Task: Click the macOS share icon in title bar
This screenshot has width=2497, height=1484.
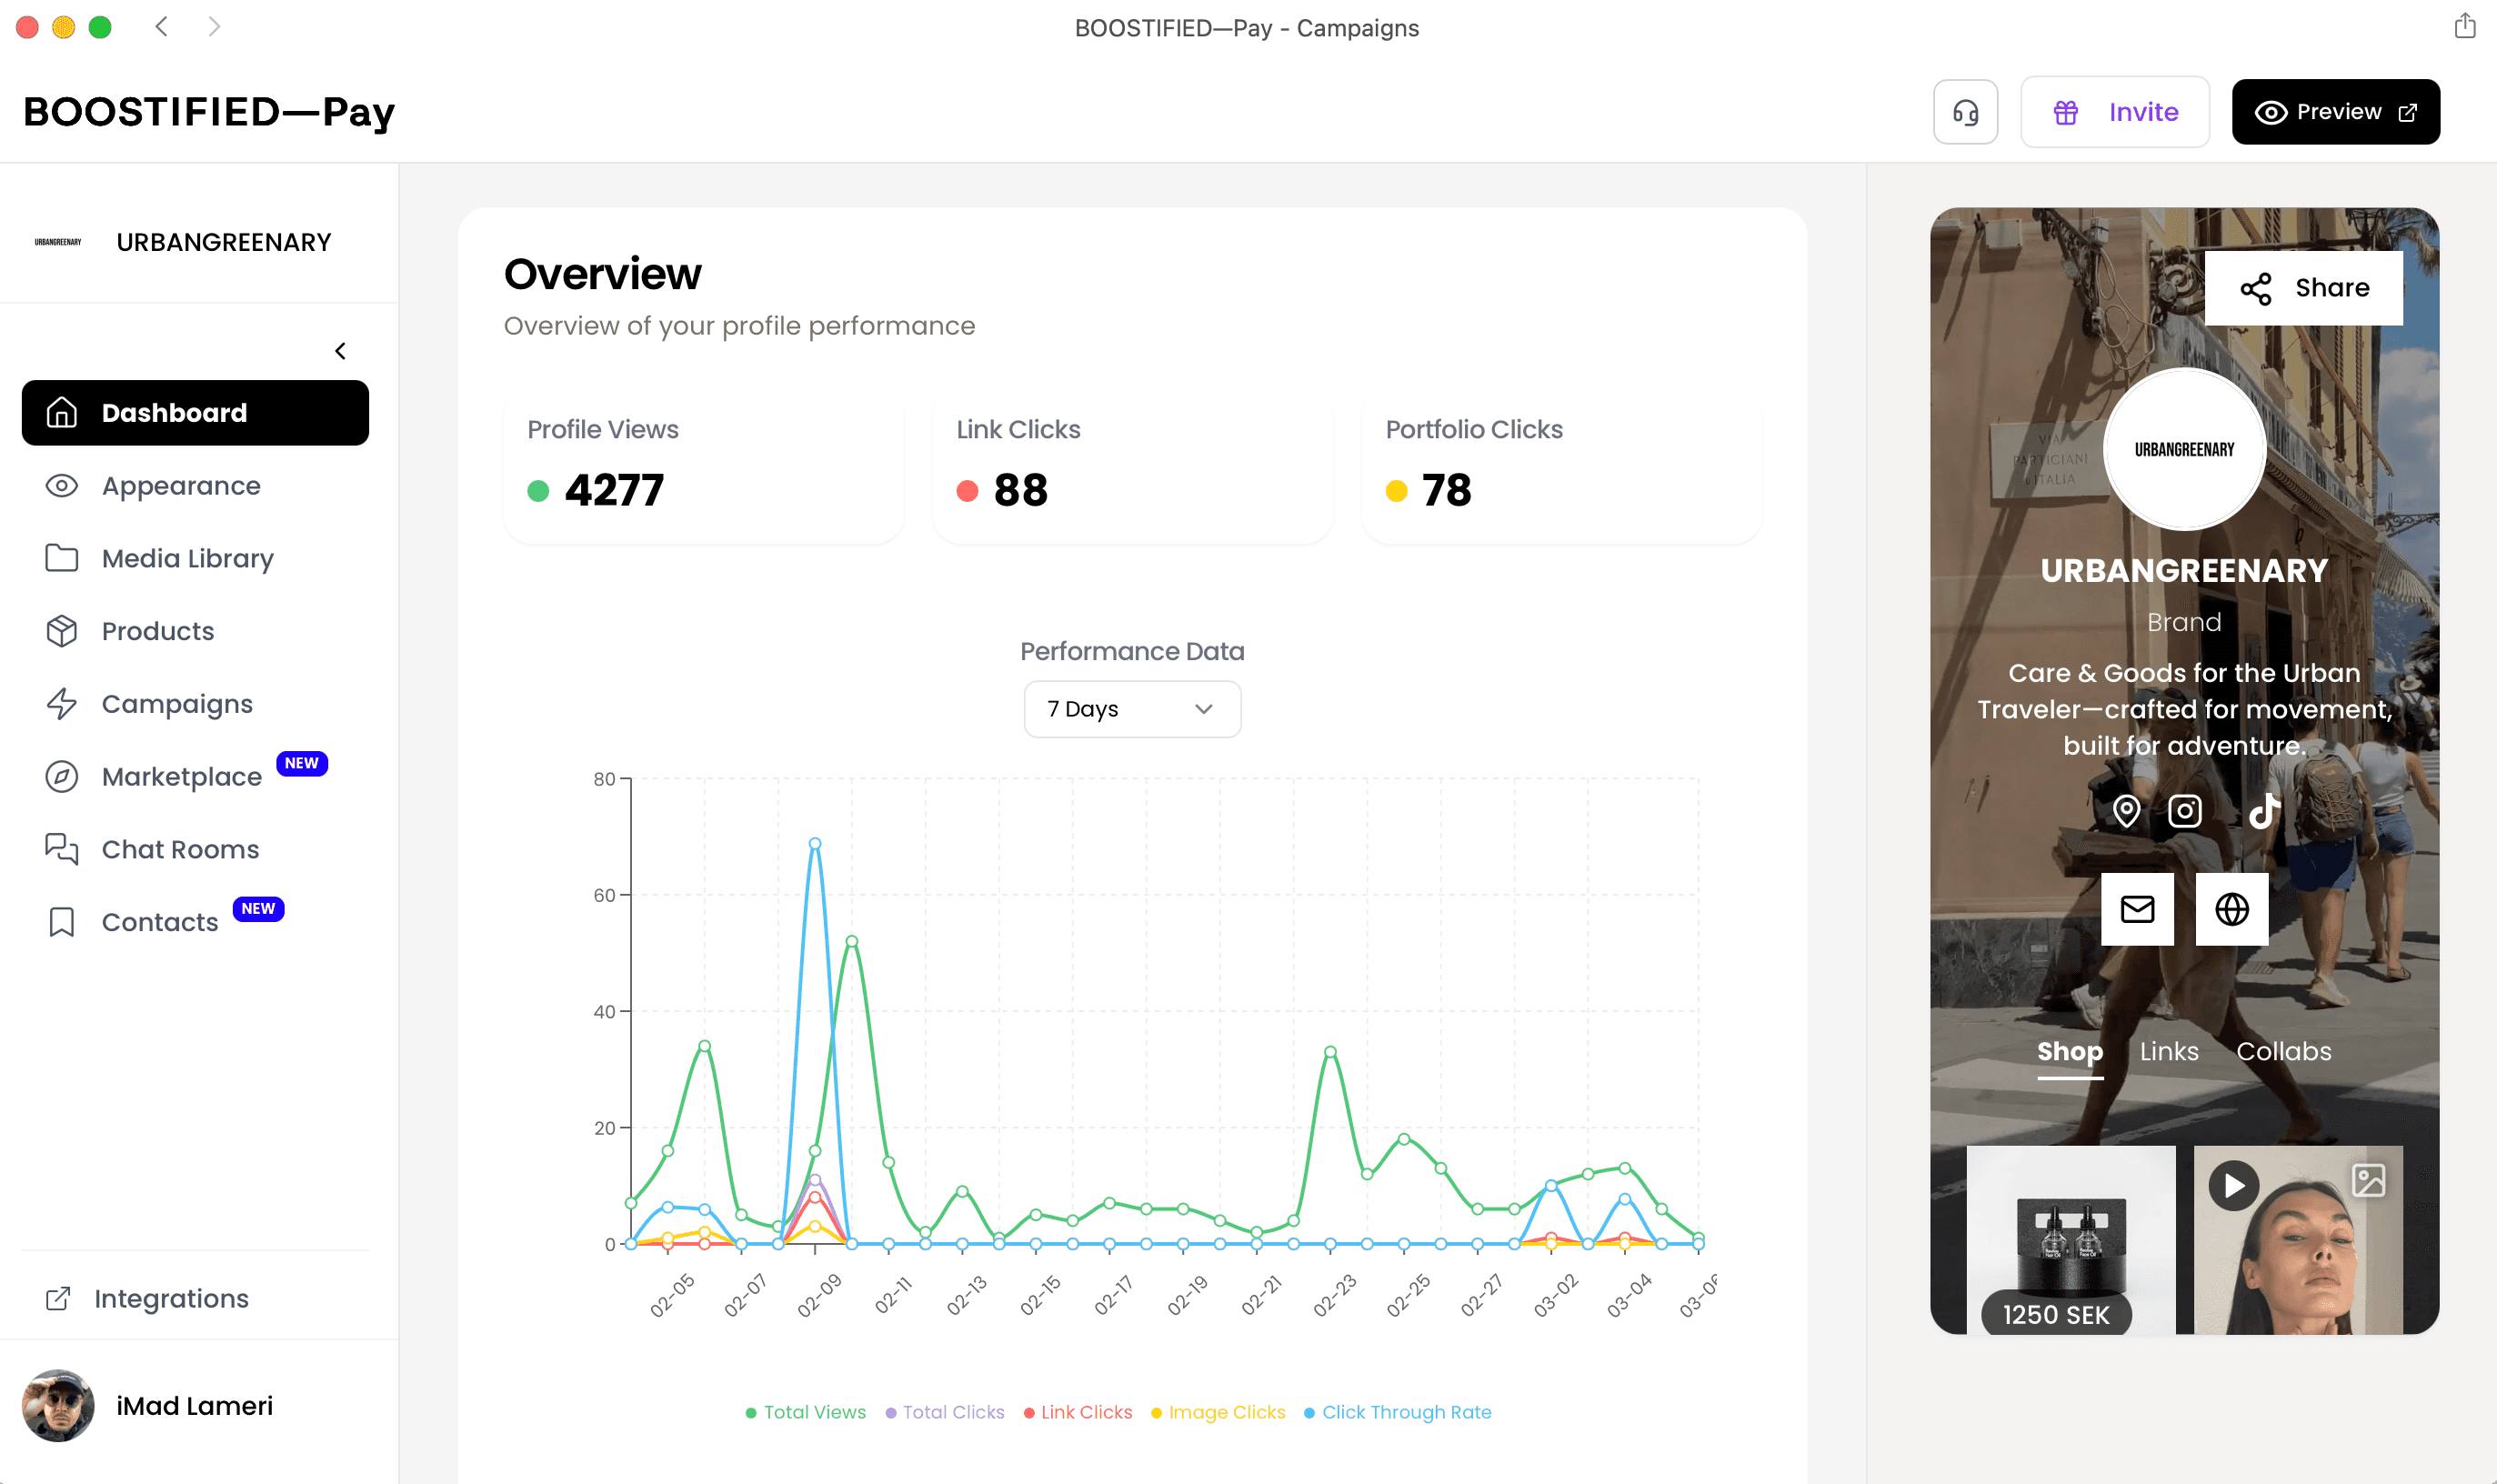Action: tap(2464, 26)
